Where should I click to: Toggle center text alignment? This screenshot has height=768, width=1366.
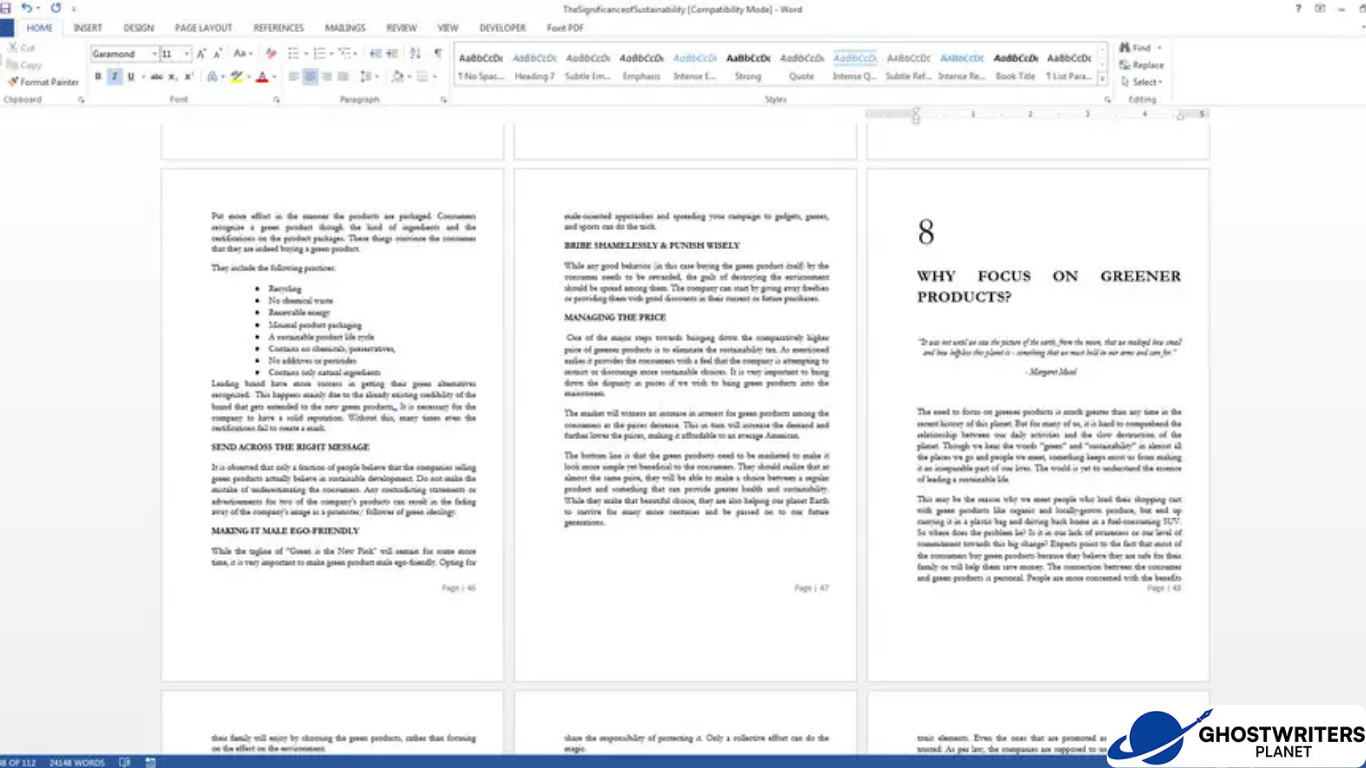311,77
